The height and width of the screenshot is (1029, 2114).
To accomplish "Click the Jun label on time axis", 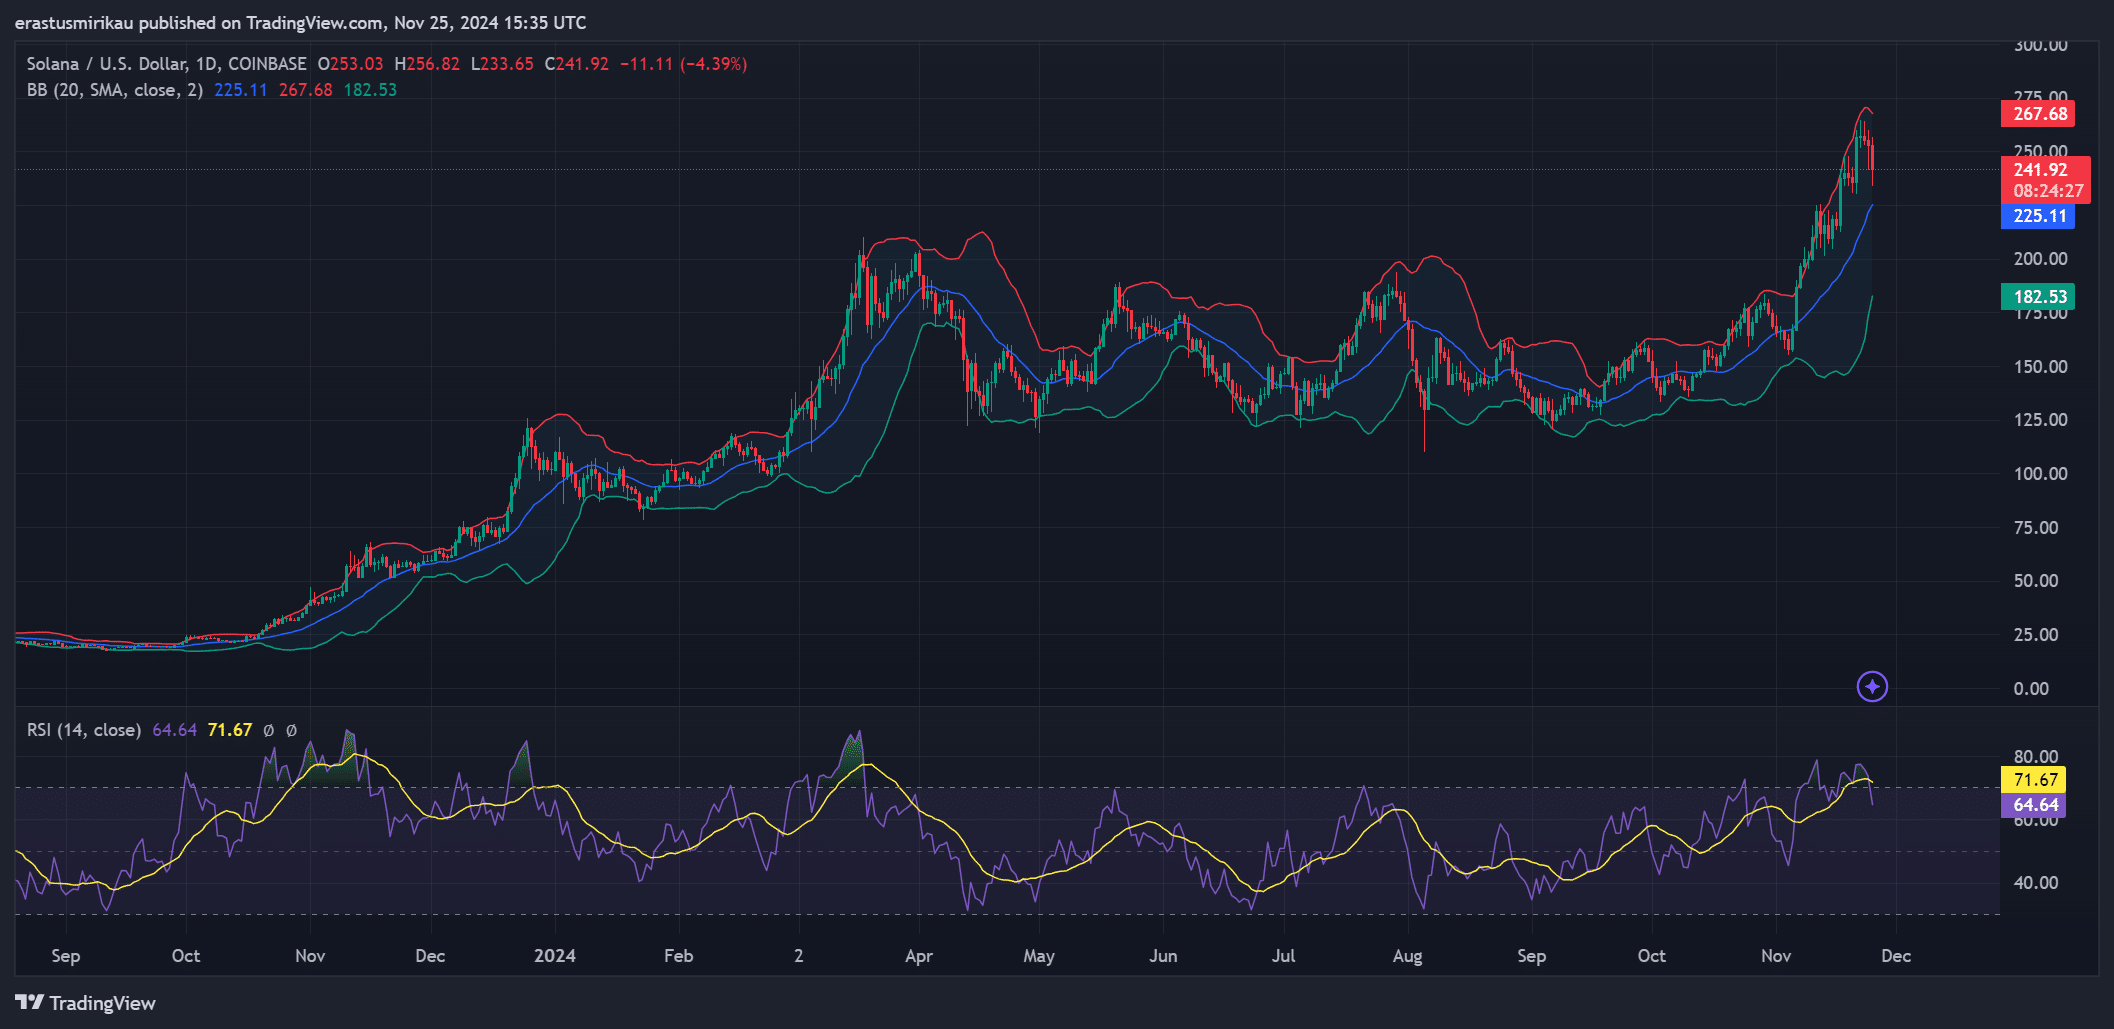I will 1163,956.
